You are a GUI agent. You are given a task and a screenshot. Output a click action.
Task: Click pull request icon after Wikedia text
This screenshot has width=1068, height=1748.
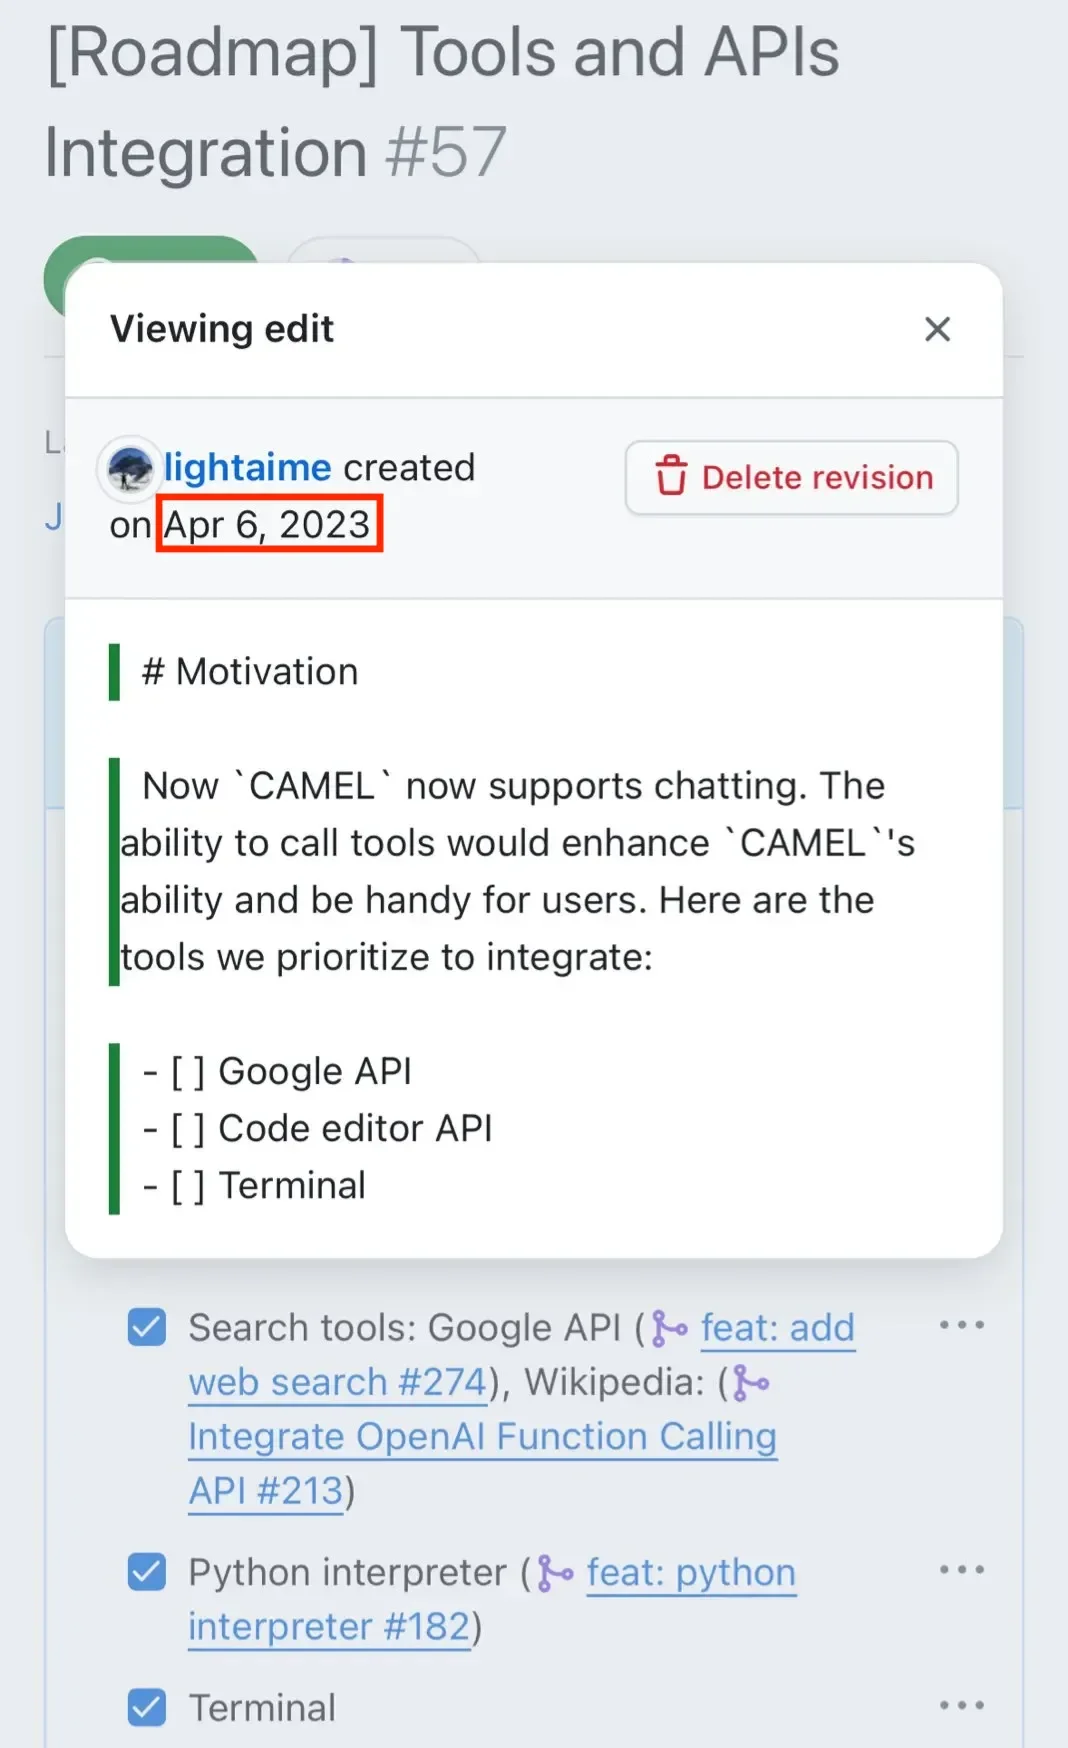point(751,1383)
